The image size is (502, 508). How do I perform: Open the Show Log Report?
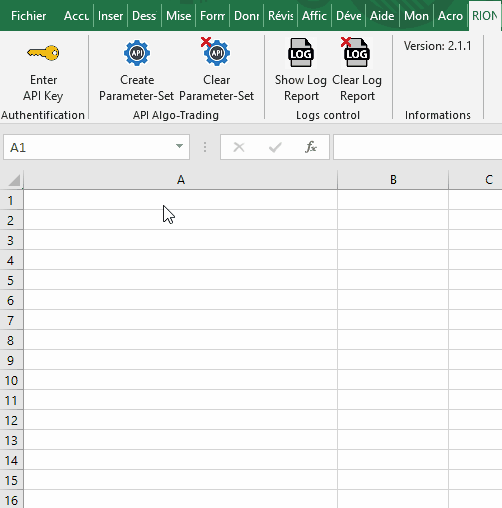click(x=301, y=70)
